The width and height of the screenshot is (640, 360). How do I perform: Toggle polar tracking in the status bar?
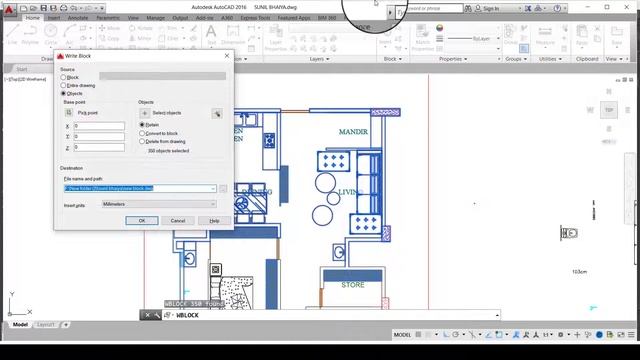(456, 334)
